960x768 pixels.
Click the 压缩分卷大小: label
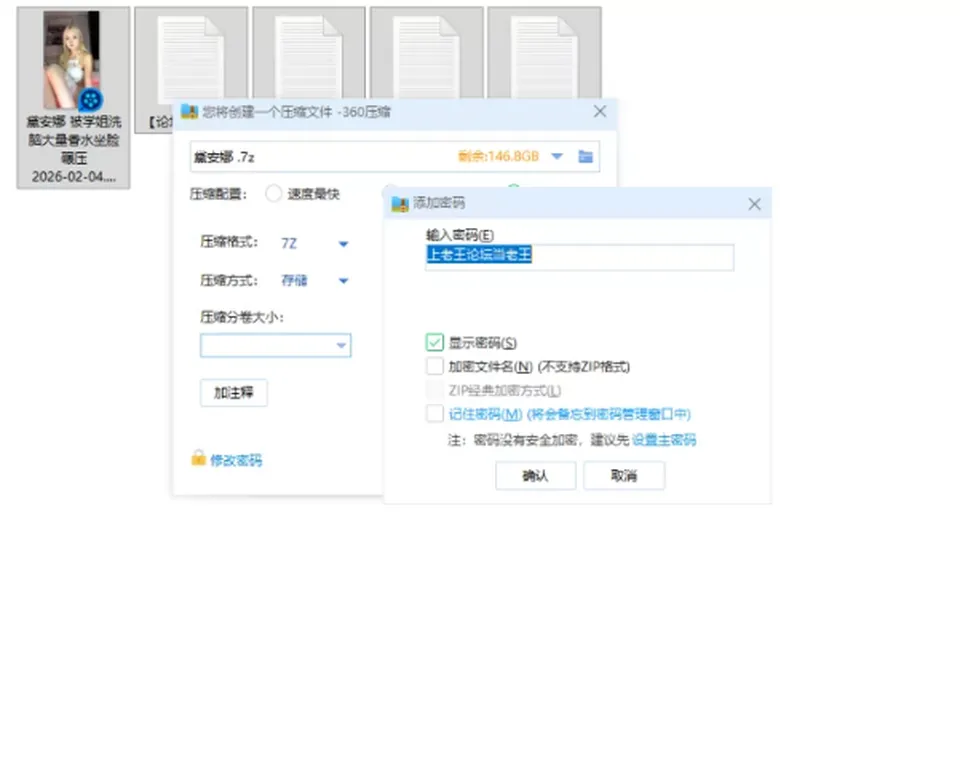pos(242,317)
